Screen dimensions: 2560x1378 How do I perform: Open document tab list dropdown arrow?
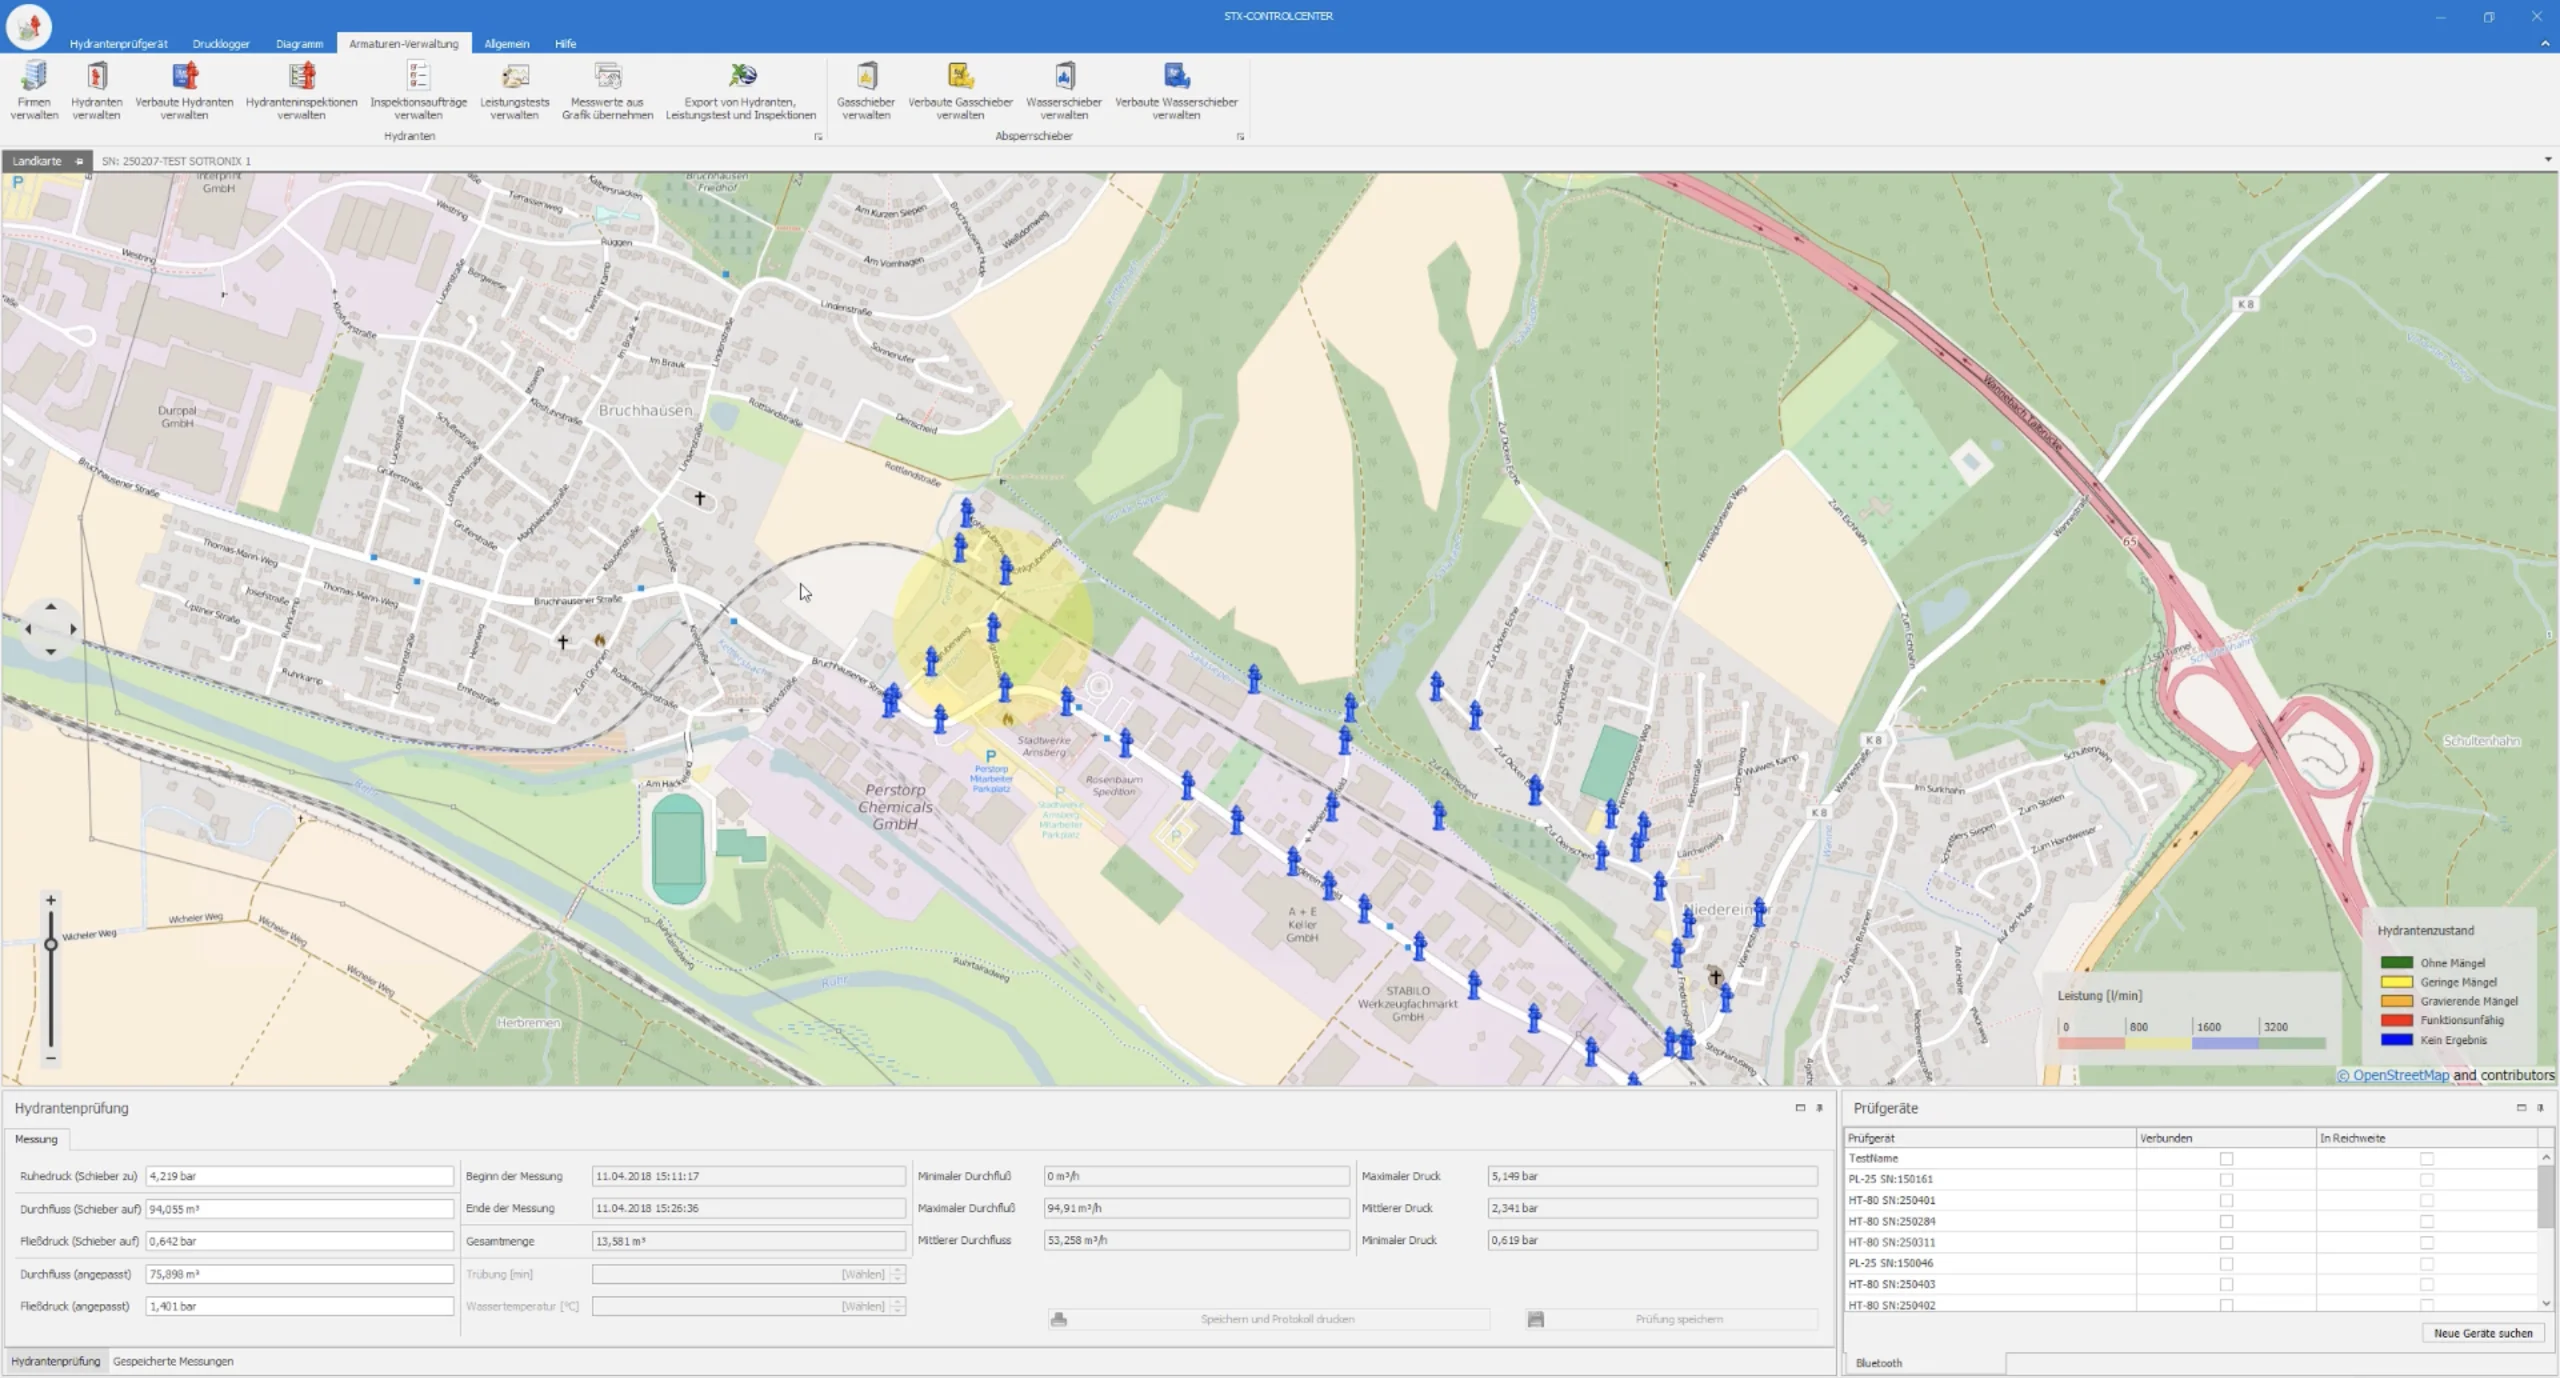pyautogui.click(x=2547, y=160)
